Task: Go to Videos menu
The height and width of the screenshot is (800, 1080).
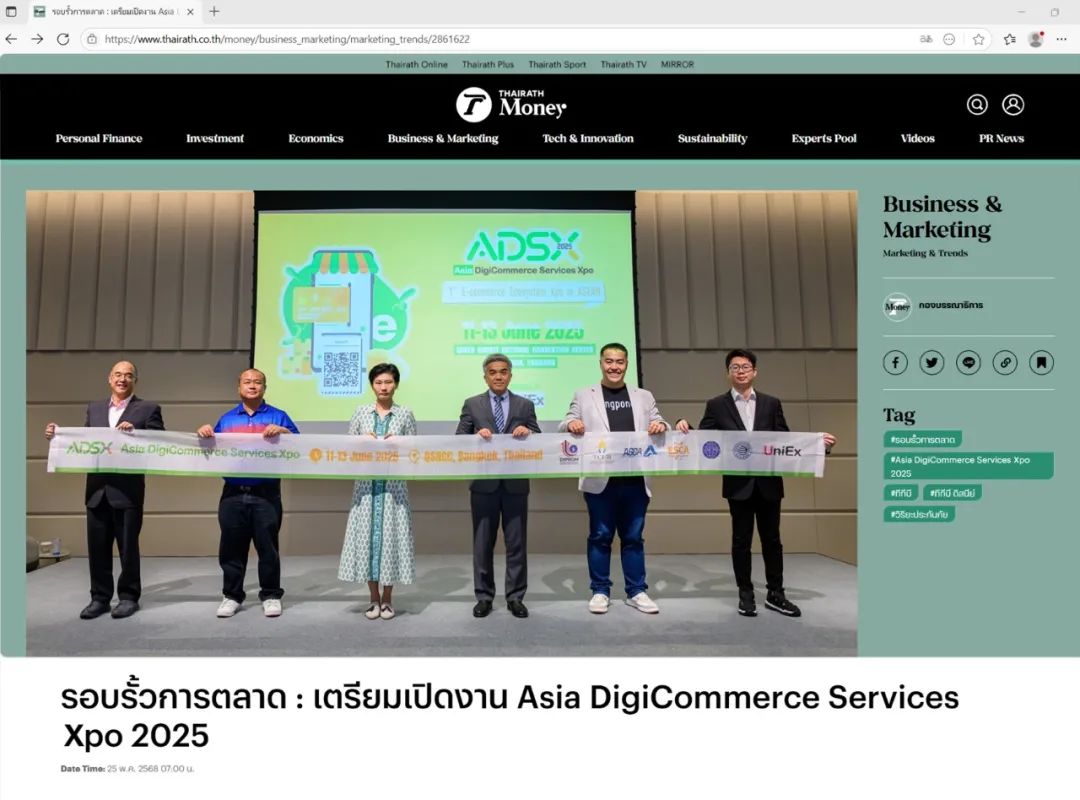Action: 917,139
